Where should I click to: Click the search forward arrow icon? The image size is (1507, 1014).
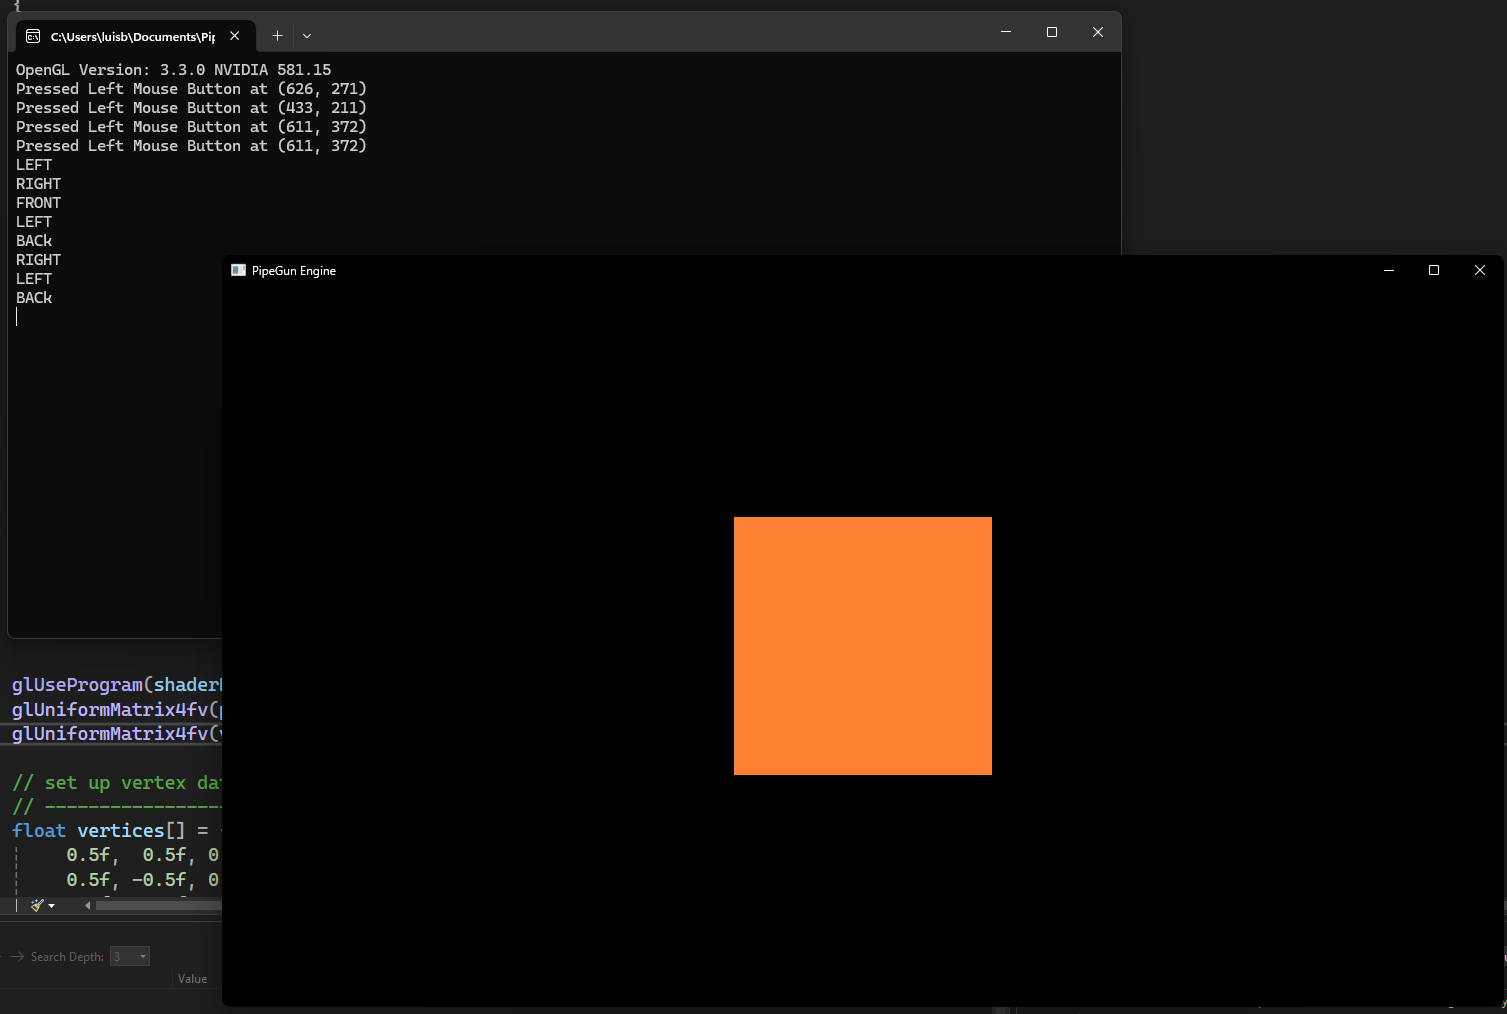click(17, 957)
